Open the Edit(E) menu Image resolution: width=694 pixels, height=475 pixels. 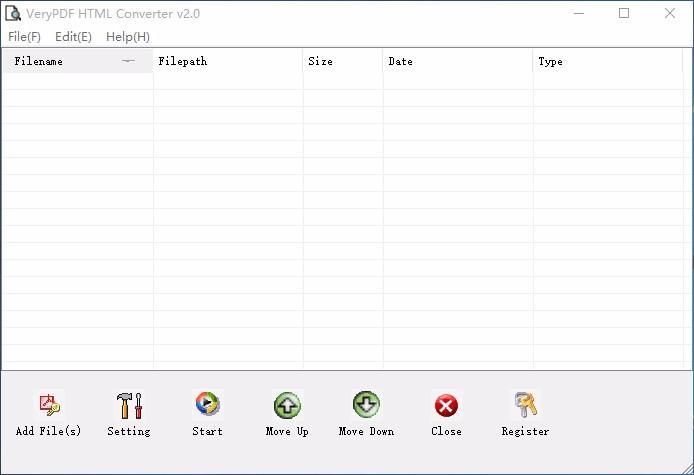pos(73,37)
